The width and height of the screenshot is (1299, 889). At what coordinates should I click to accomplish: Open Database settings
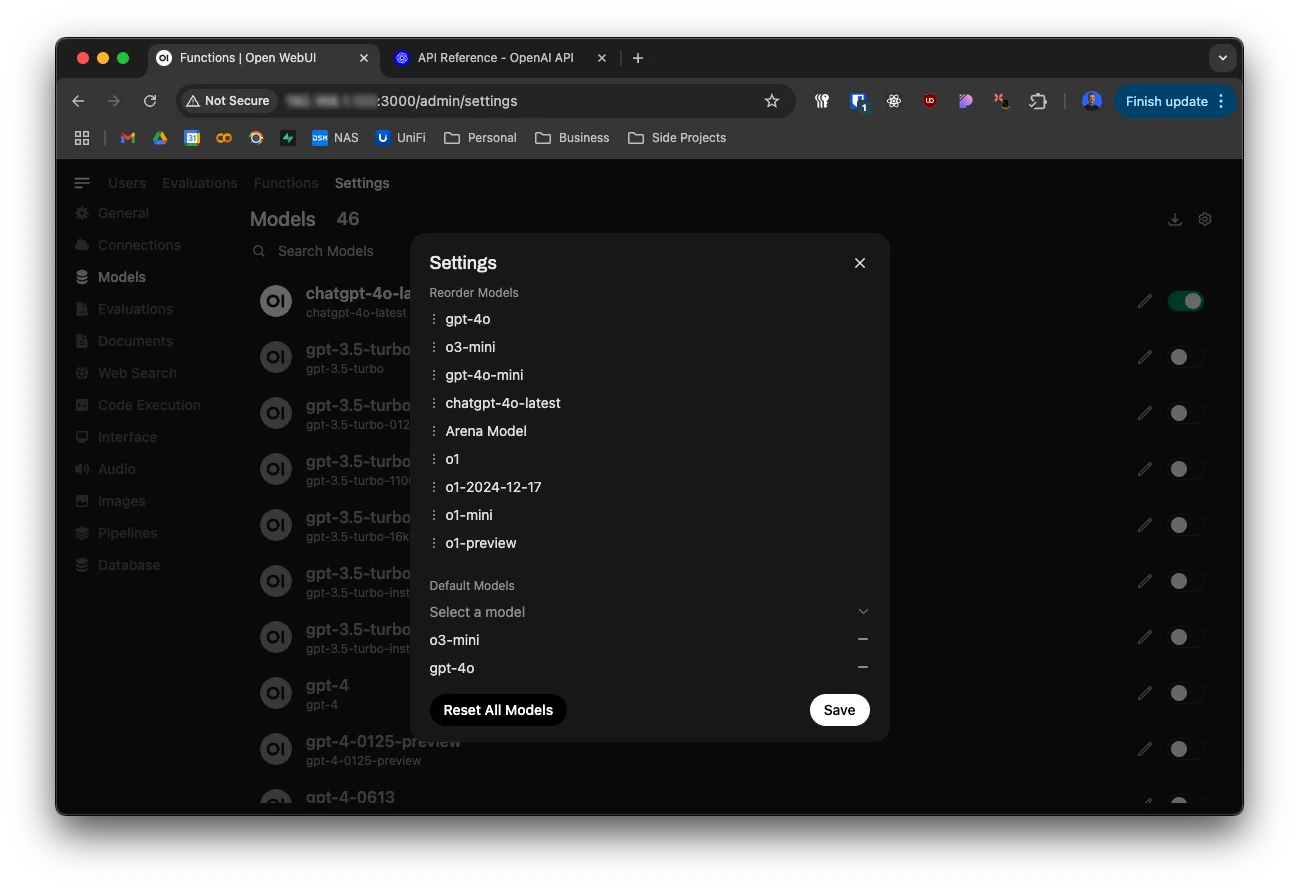point(117,565)
